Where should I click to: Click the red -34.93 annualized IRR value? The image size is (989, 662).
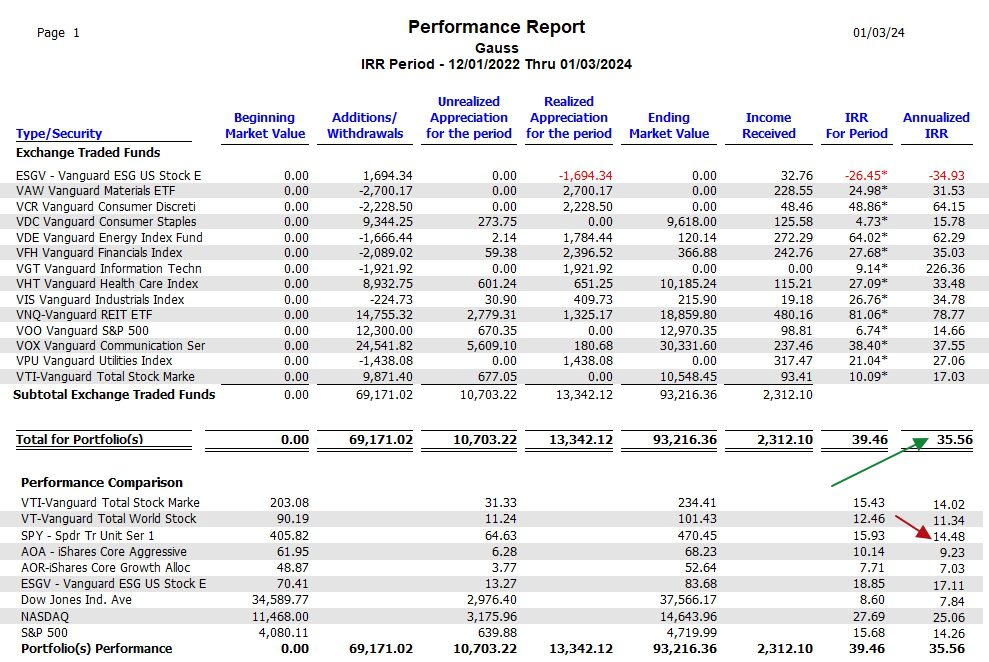tap(947, 175)
